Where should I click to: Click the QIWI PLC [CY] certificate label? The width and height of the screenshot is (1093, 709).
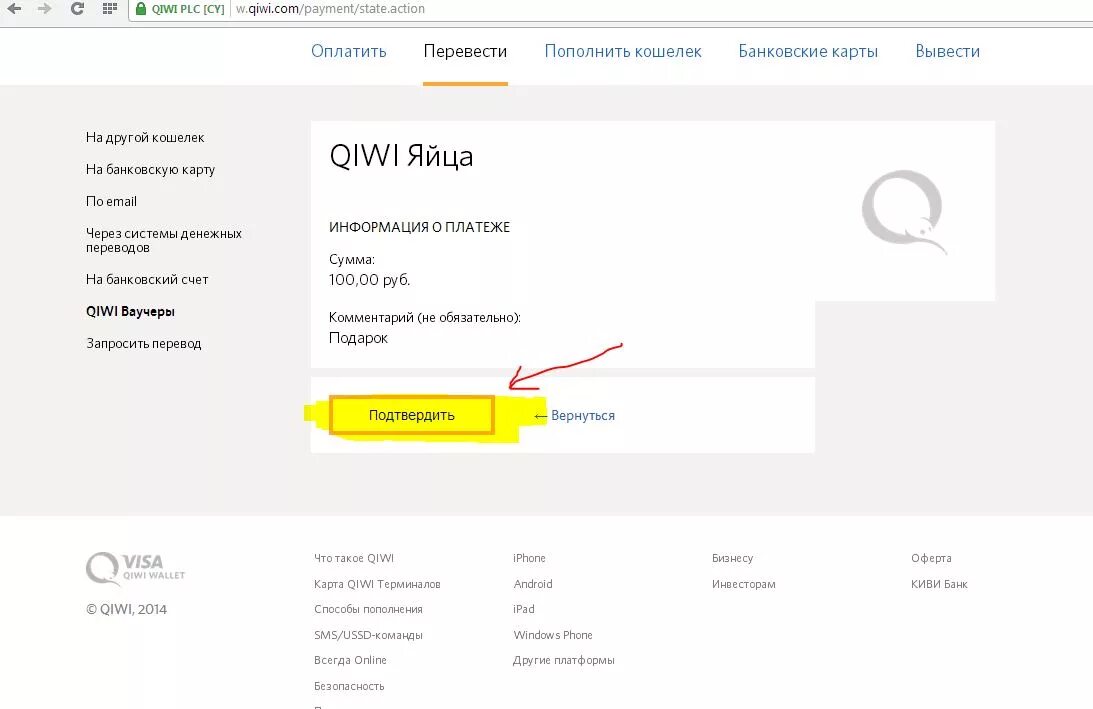[188, 9]
